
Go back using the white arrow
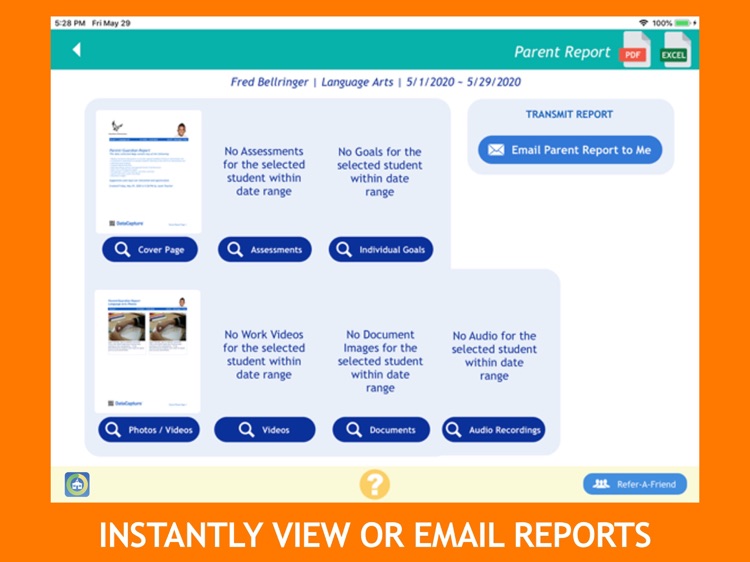coord(77,49)
